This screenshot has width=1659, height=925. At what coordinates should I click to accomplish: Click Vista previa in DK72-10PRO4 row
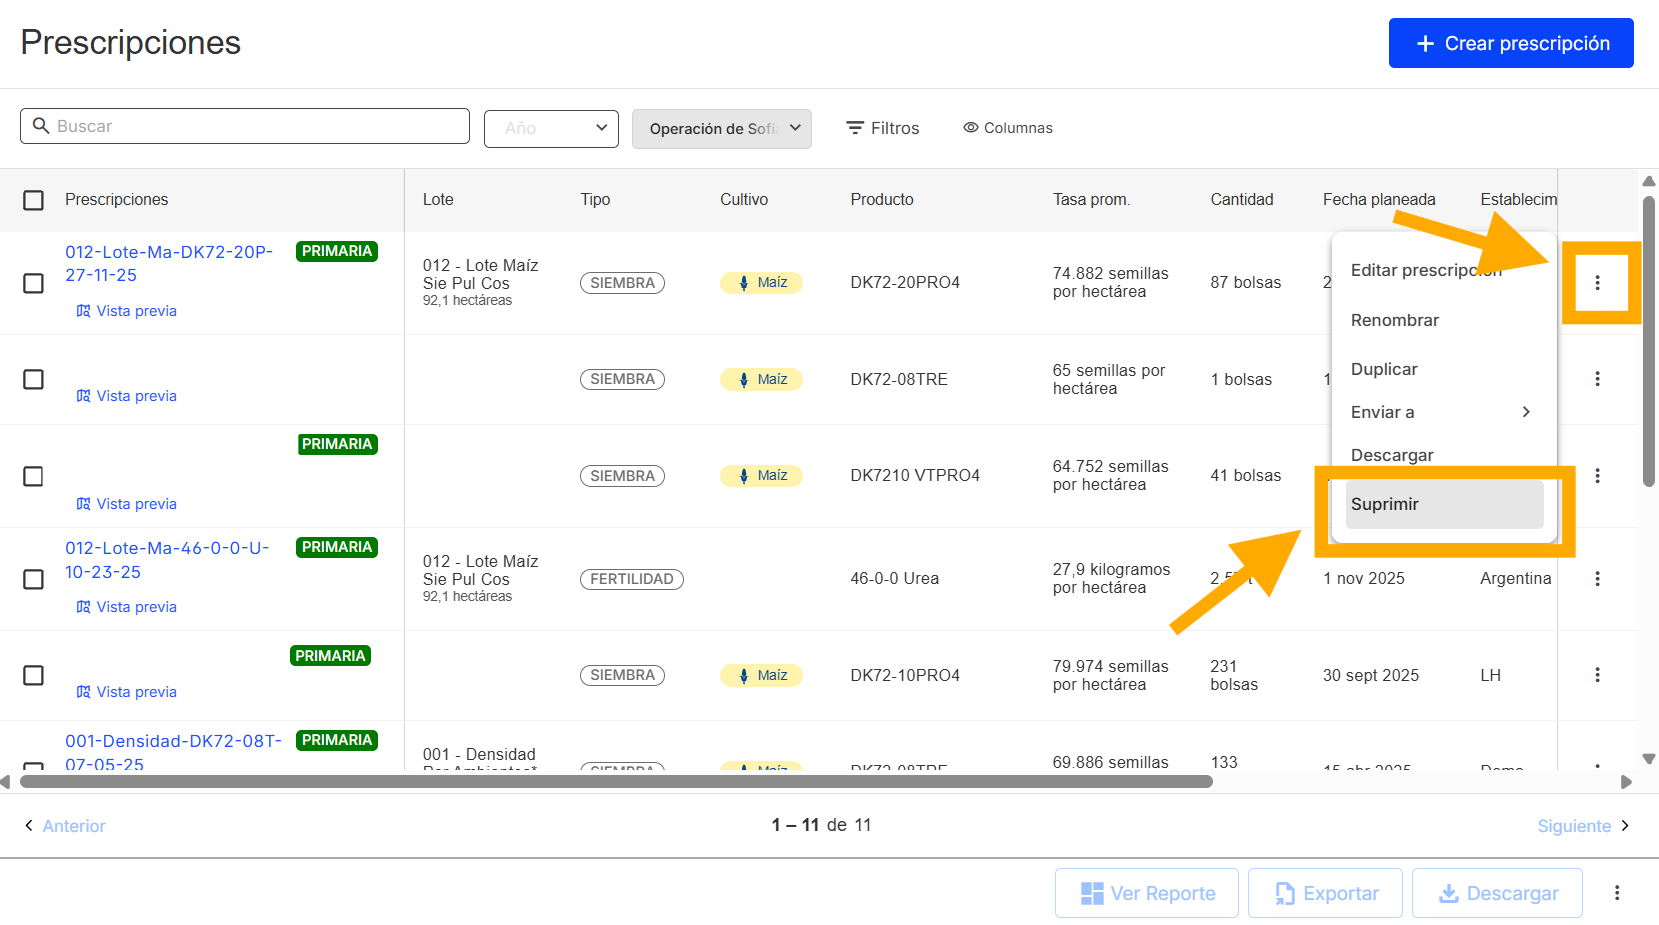(127, 692)
